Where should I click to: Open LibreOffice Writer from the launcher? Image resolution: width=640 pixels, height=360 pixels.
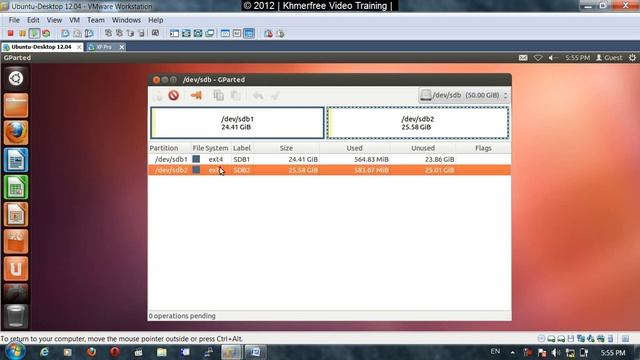16,160
